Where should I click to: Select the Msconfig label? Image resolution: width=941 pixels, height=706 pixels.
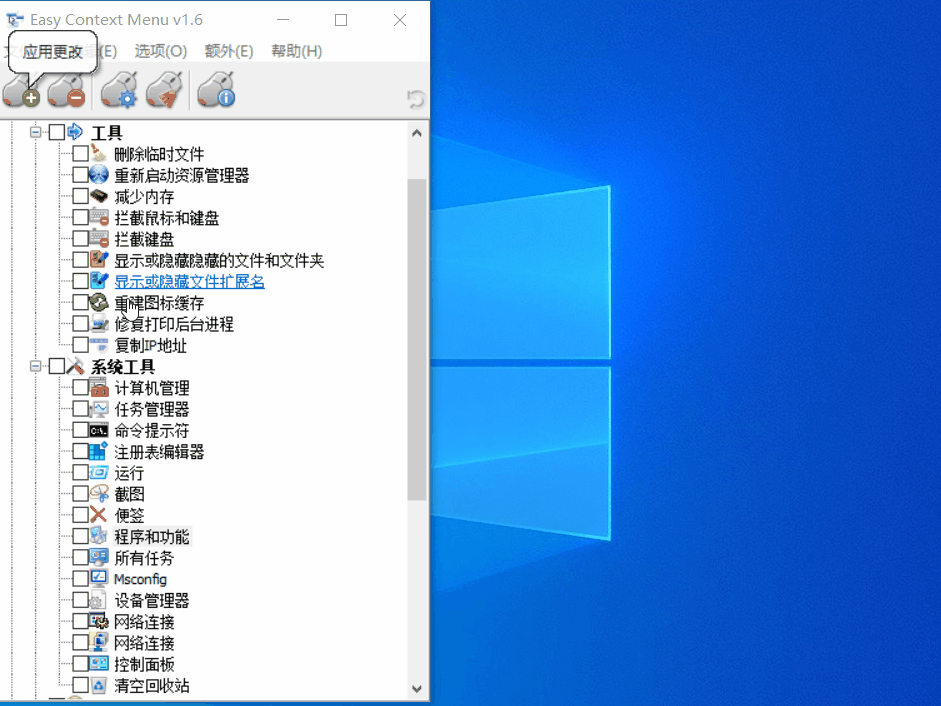tap(140, 579)
